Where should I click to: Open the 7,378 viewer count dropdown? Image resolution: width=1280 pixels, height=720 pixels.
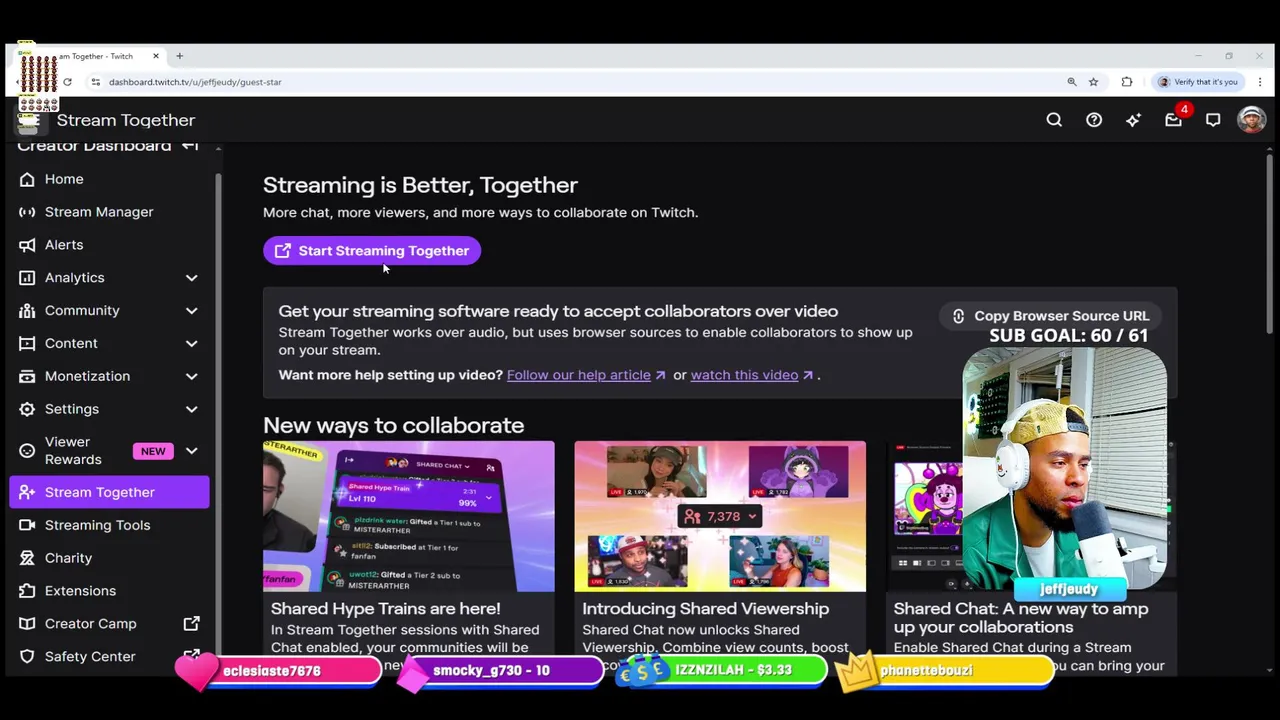pos(720,516)
